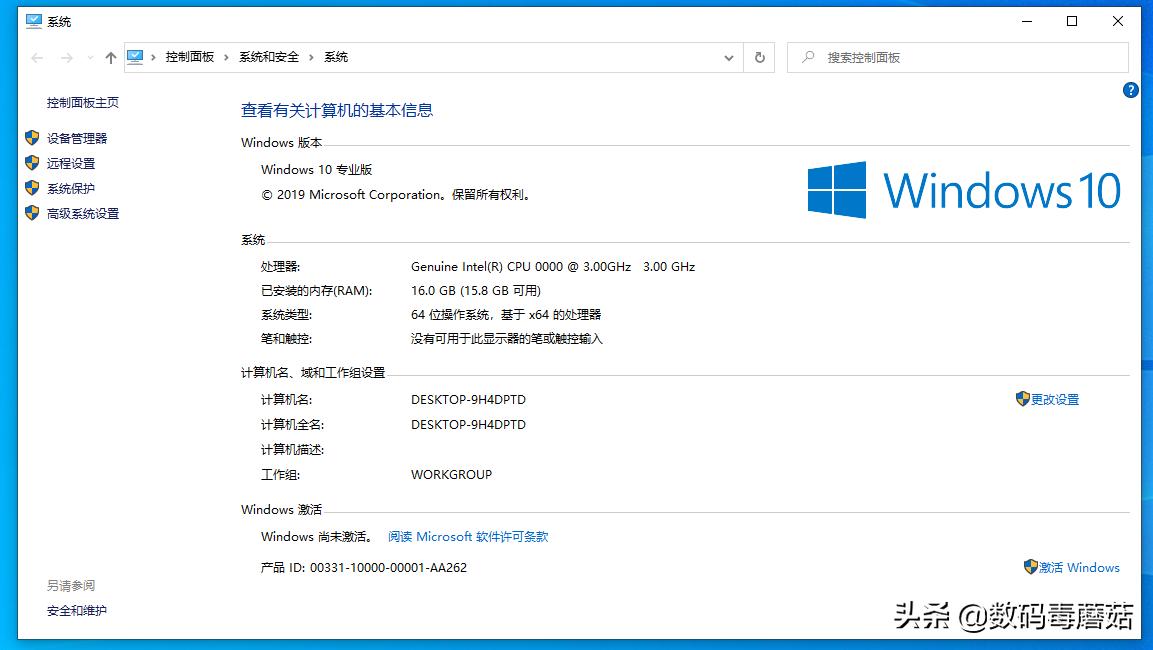Click 激活 Windows to activate the system
This screenshot has height=650, width=1153.
point(1080,567)
